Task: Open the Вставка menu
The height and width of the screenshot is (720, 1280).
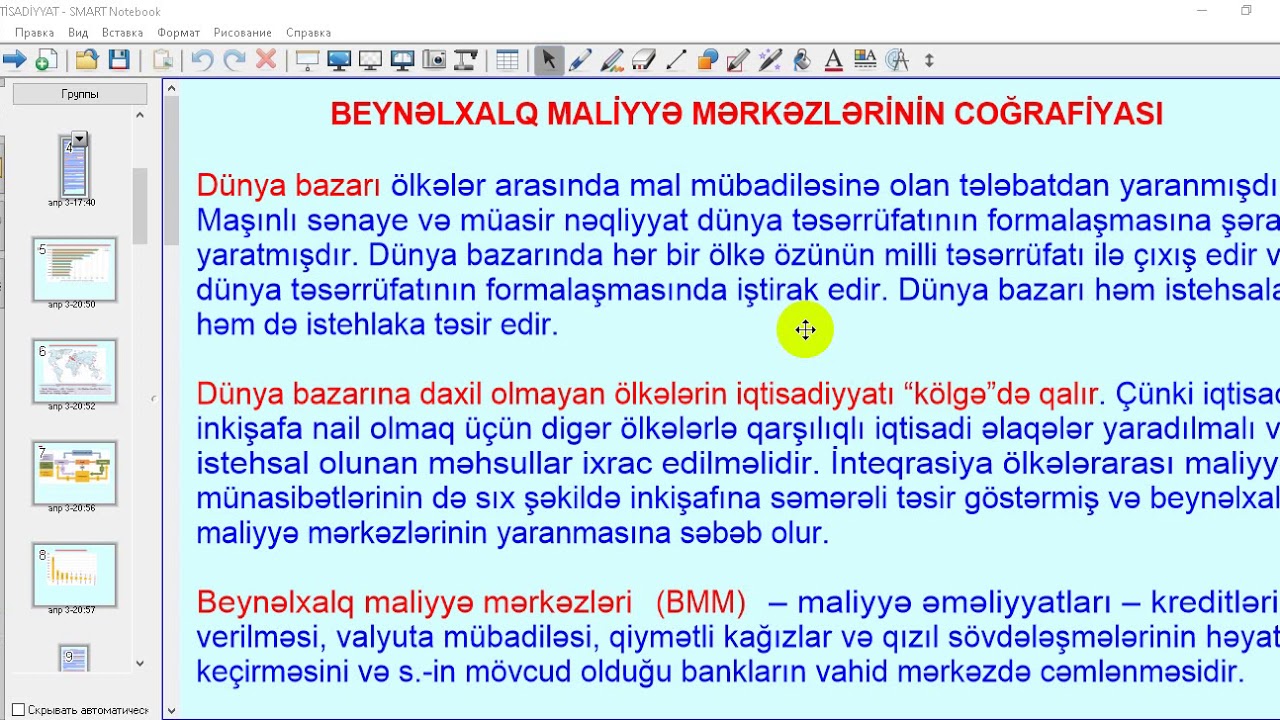Action: point(123,33)
